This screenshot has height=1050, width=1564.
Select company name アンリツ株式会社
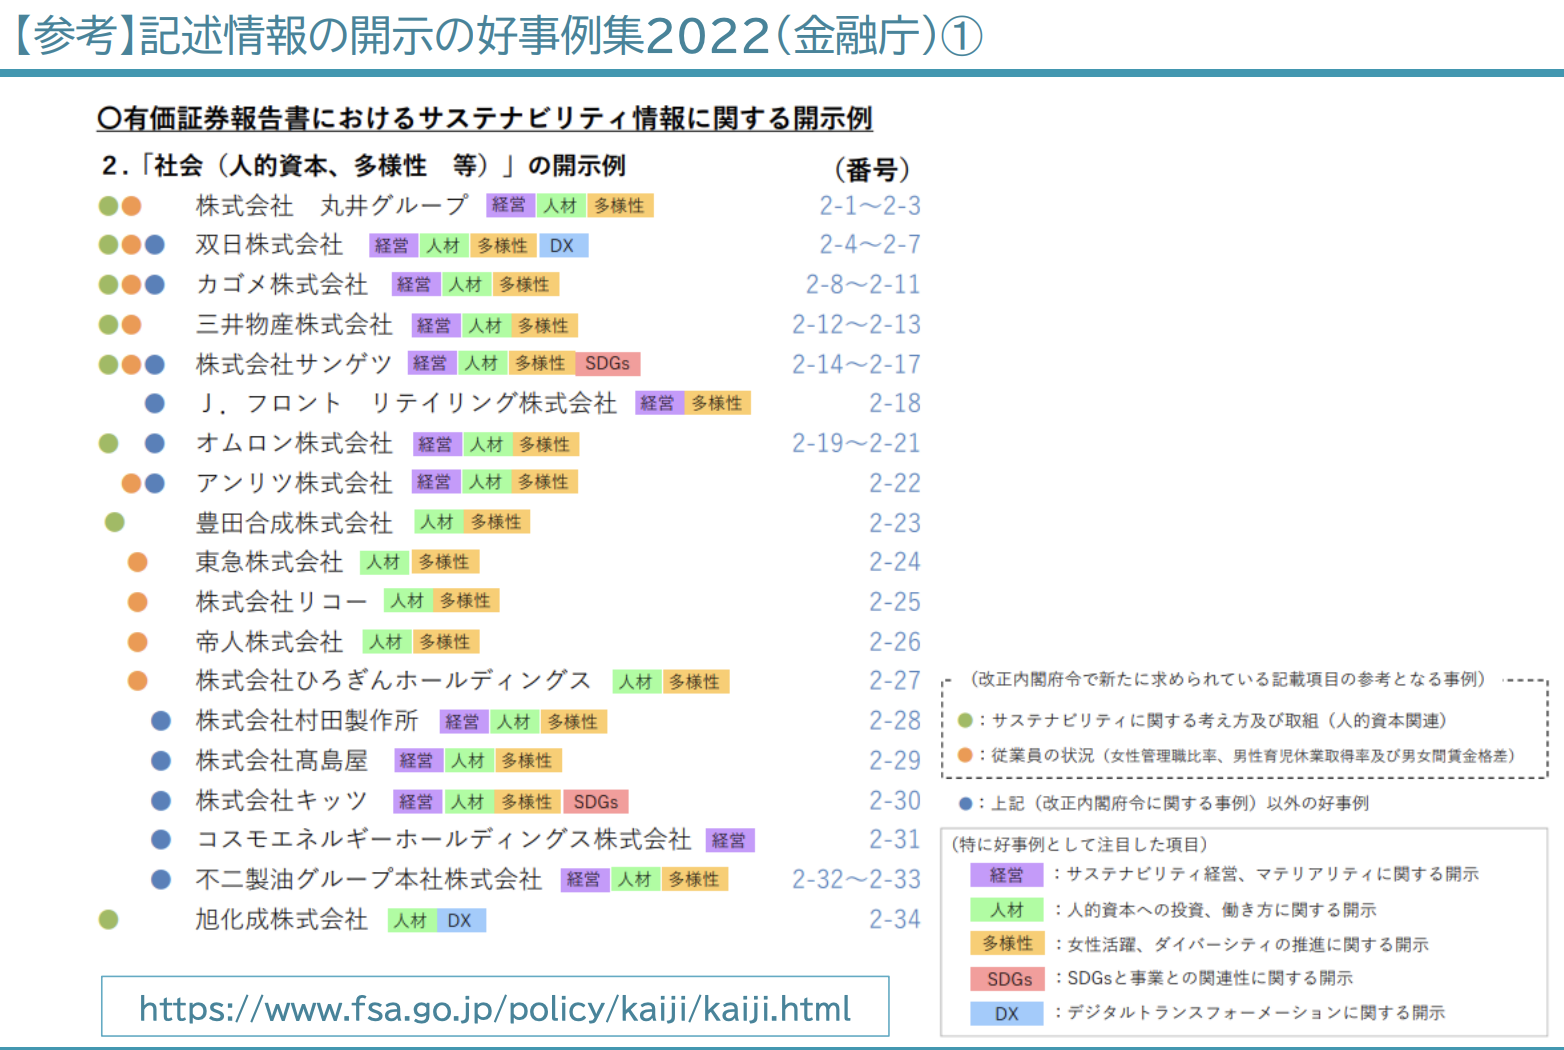[294, 483]
